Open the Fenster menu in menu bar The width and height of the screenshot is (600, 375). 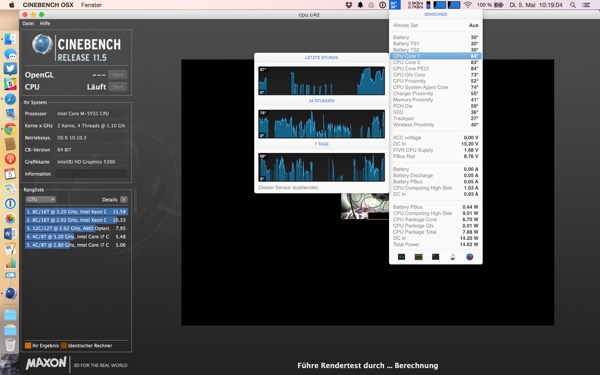click(x=91, y=5)
